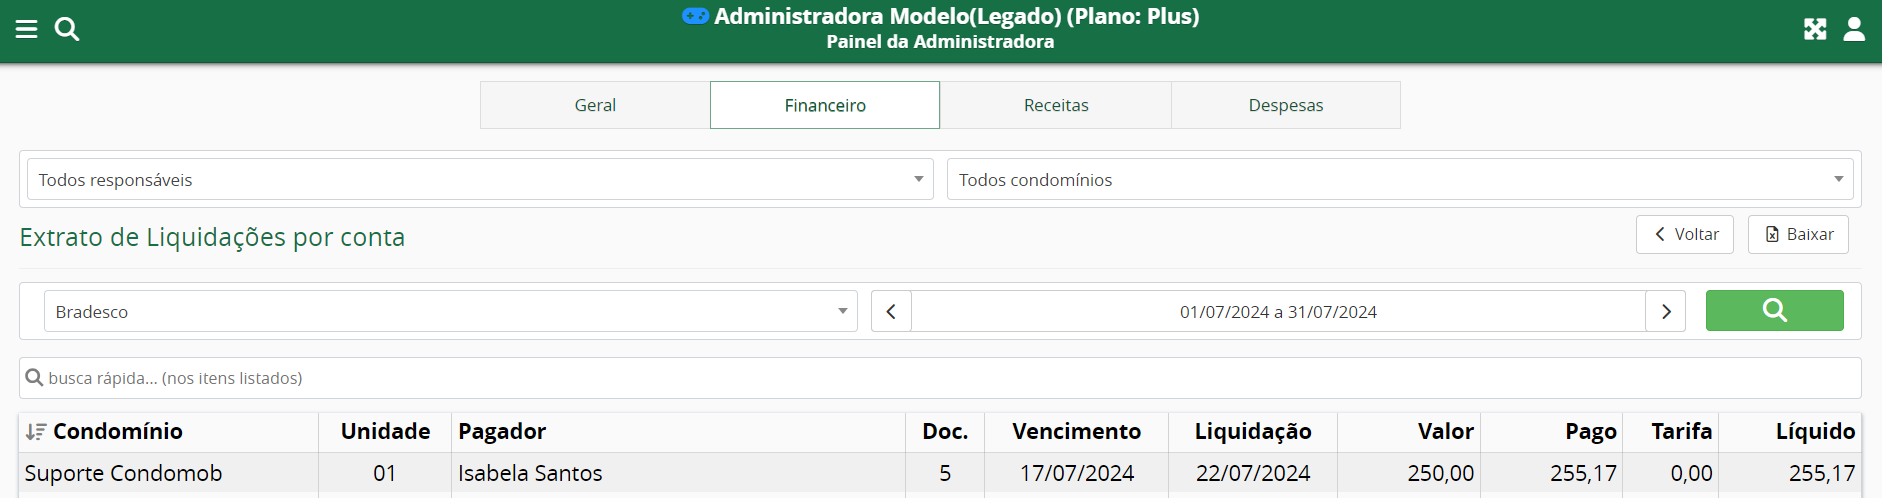The height and width of the screenshot is (498, 1882).
Task: Open the Bradesco account dropdown
Action: (x=450, y=312)
